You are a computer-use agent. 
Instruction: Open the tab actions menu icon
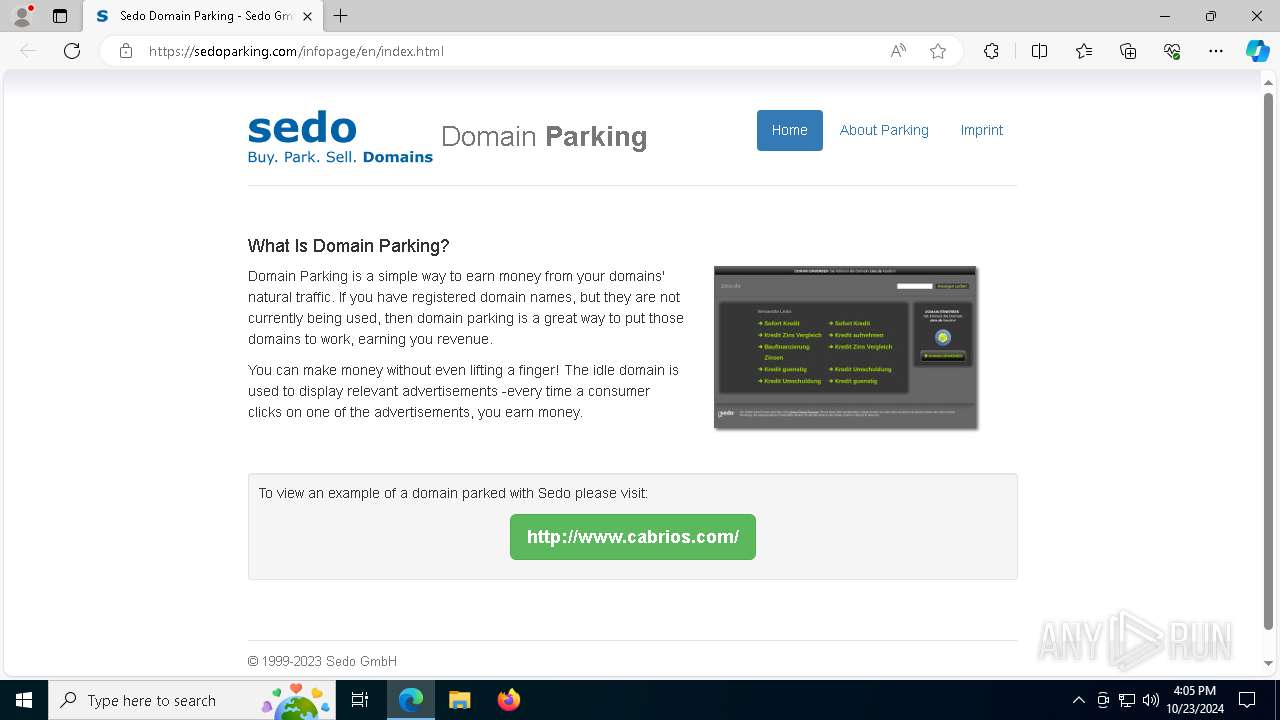point(60,16)
